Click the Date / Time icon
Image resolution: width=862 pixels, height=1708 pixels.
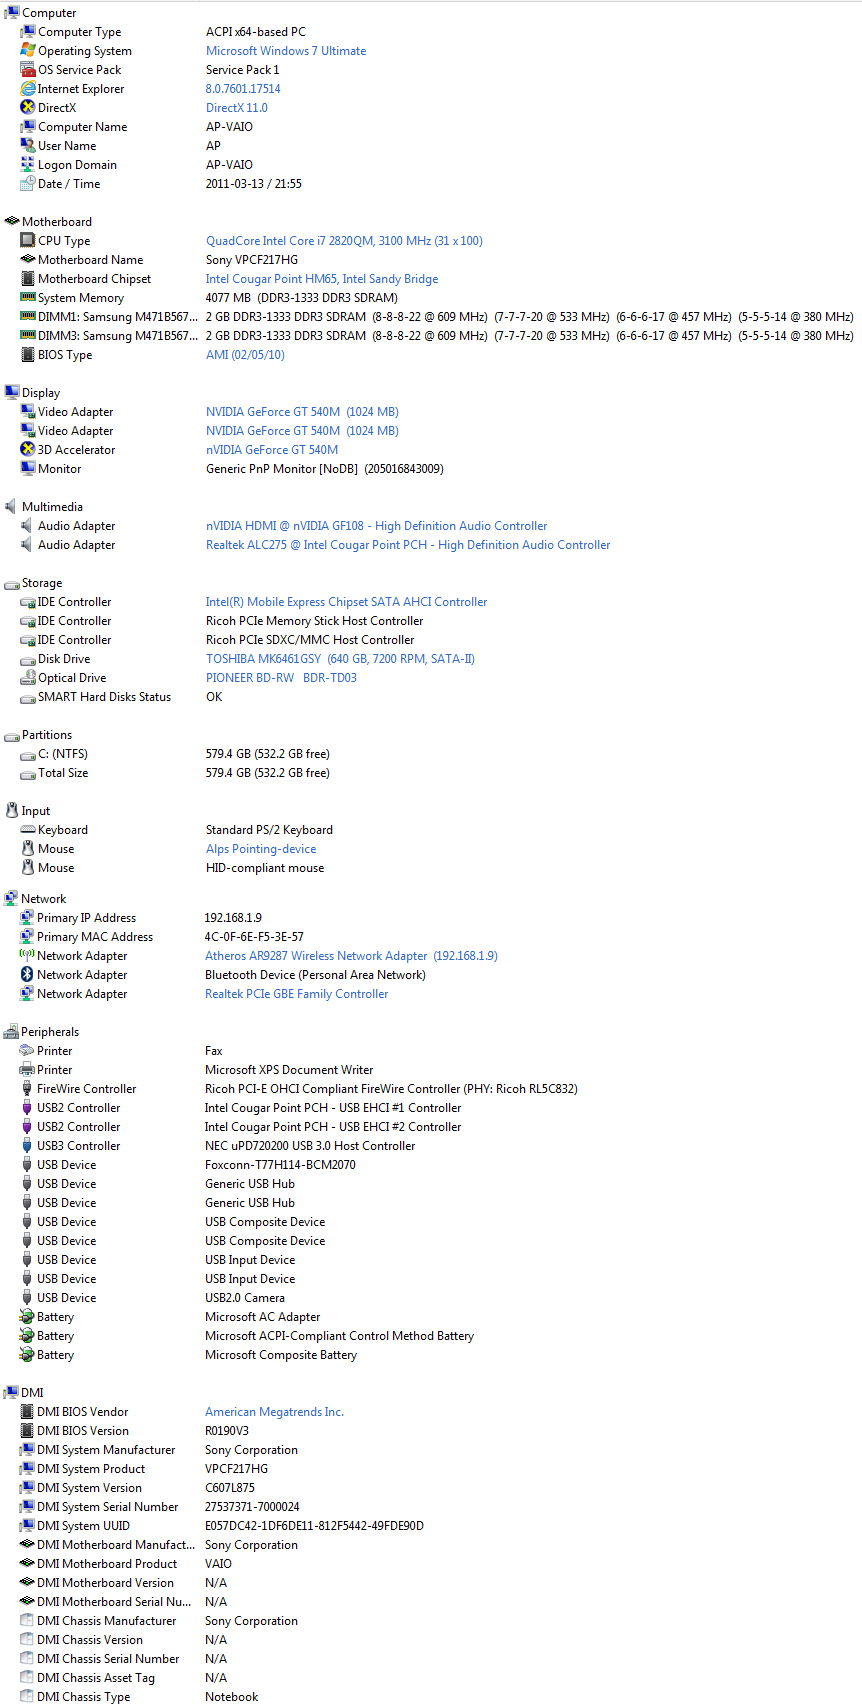coord(28,184)
